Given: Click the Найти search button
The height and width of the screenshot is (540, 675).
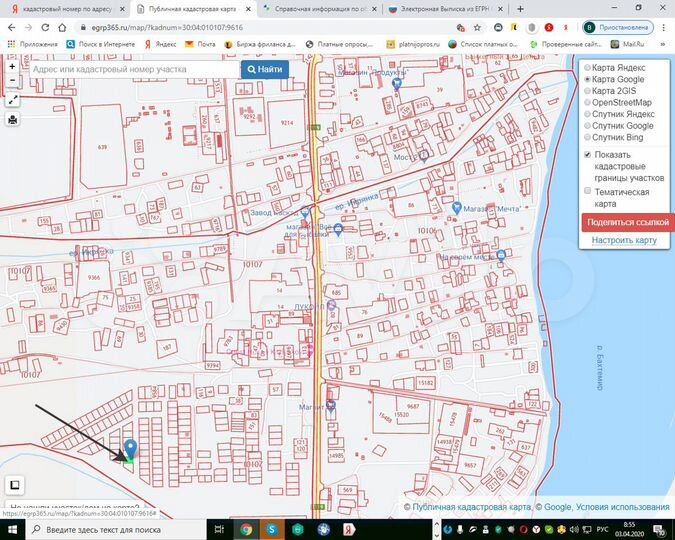Looking at the screenshot, I should pos(265,69).
